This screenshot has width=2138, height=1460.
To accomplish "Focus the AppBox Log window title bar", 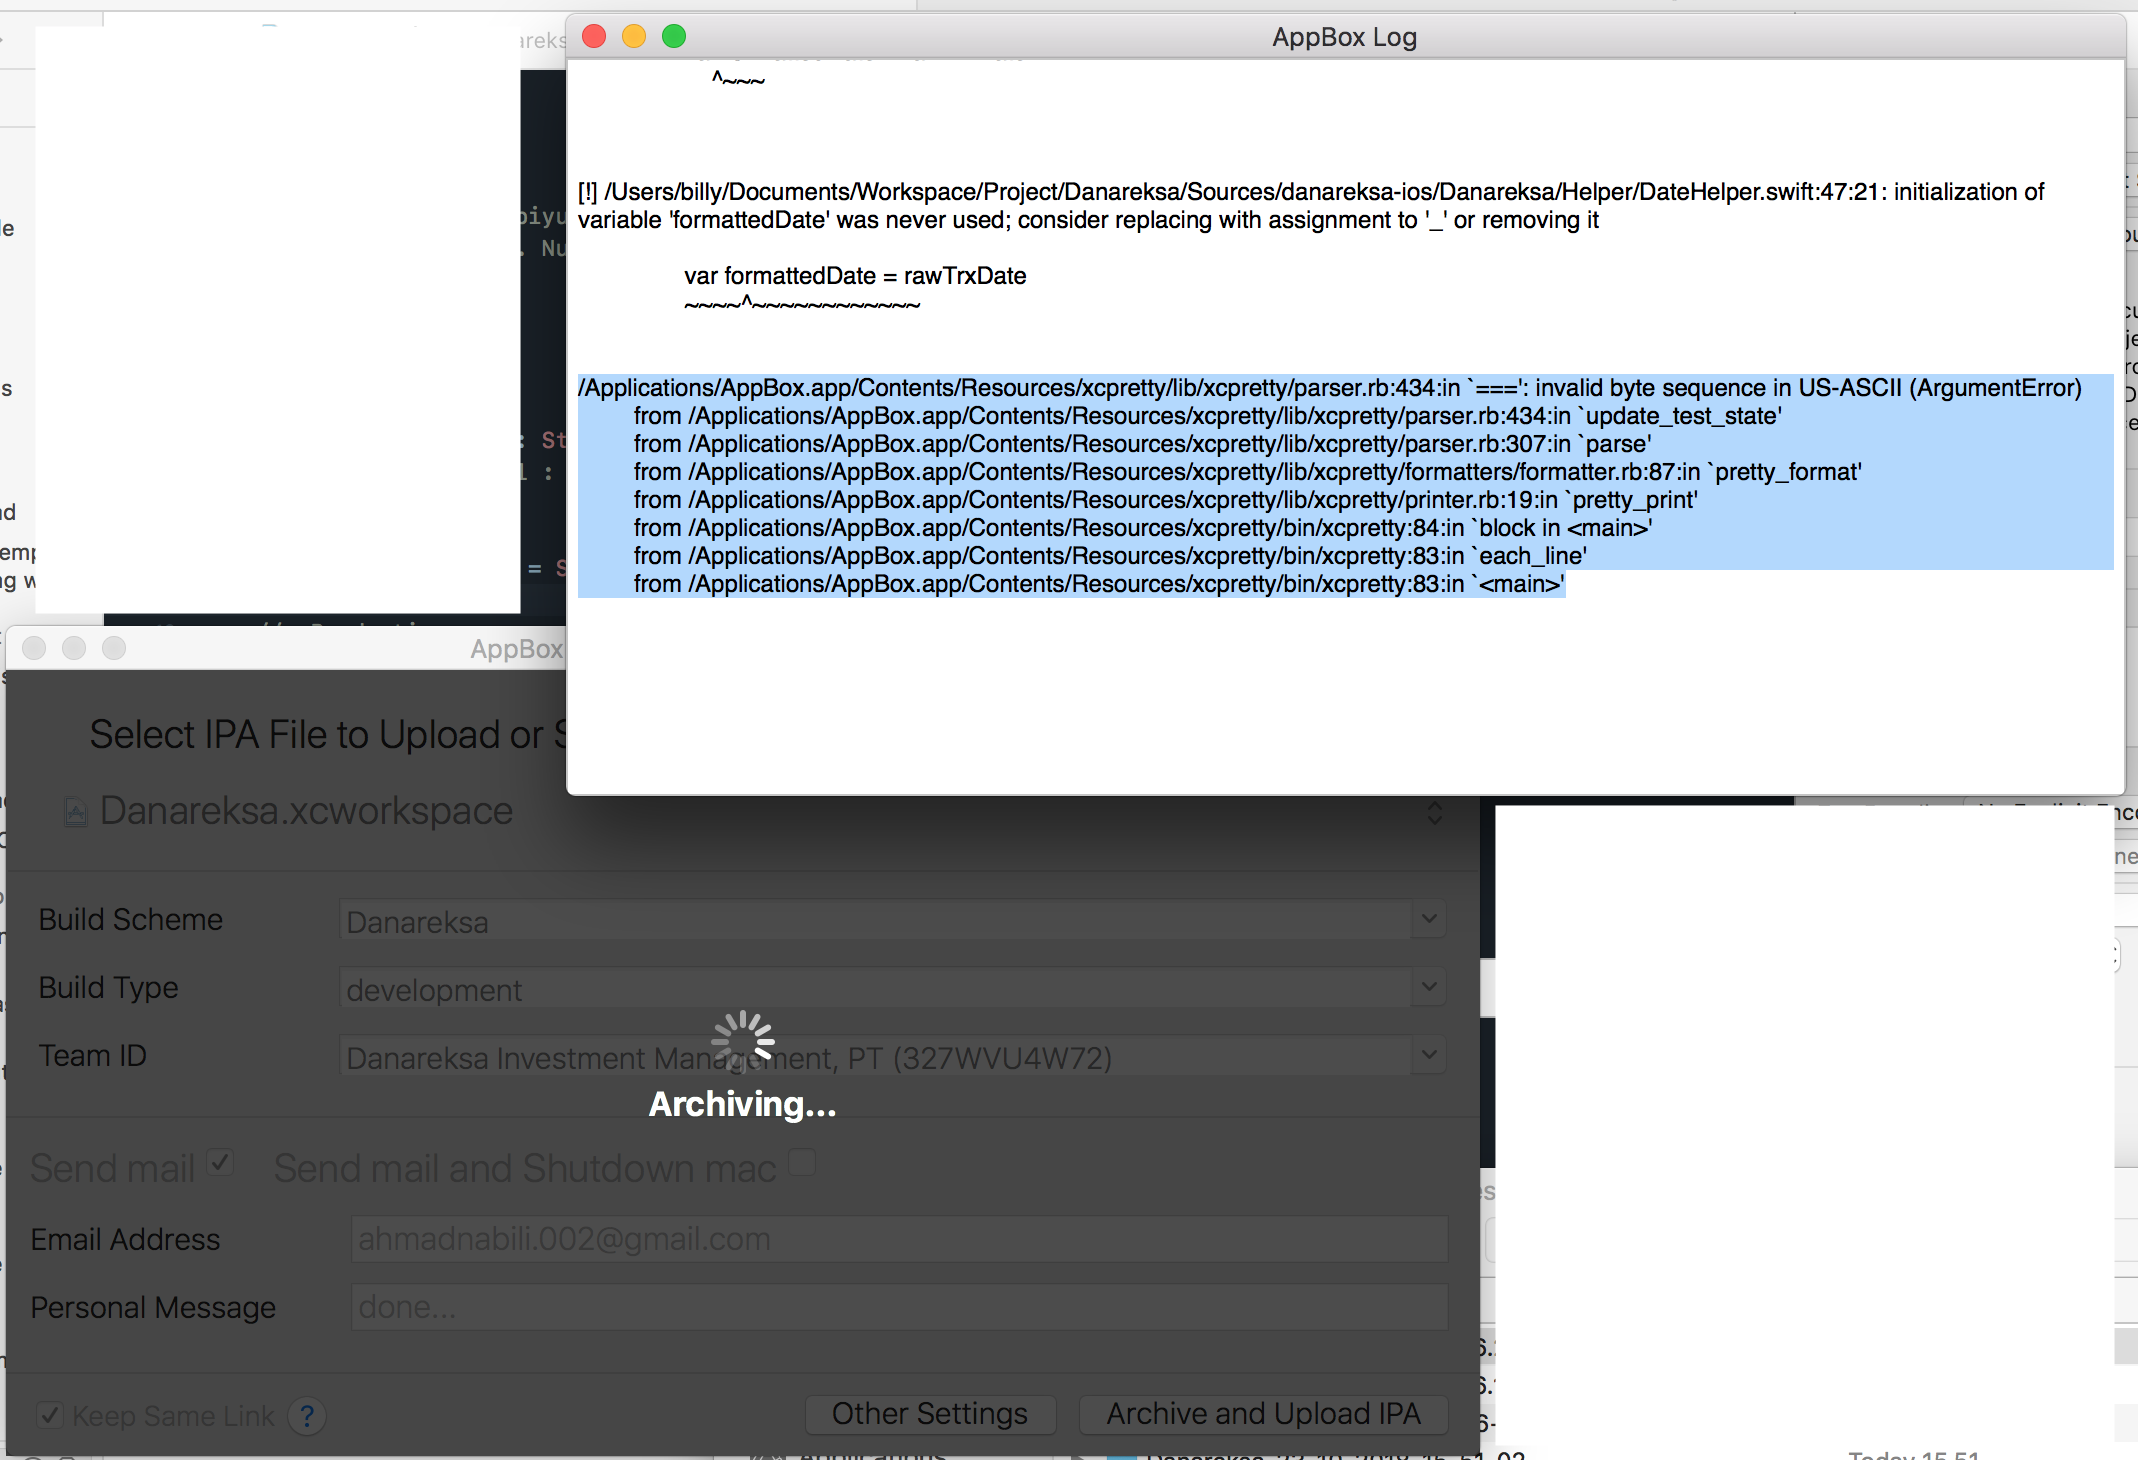I will (1344, 37).
